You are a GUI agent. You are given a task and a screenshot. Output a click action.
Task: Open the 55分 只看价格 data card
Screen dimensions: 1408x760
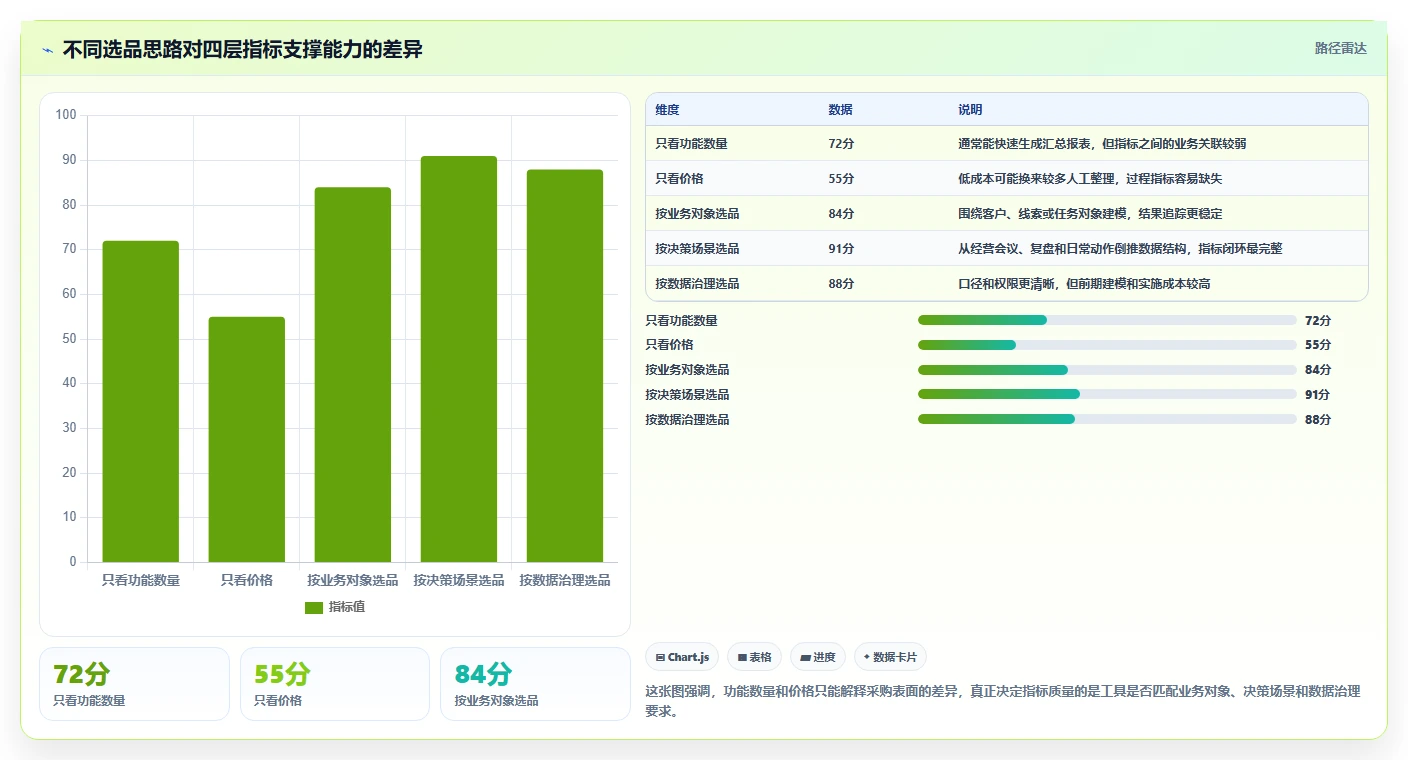click(335, 684)
